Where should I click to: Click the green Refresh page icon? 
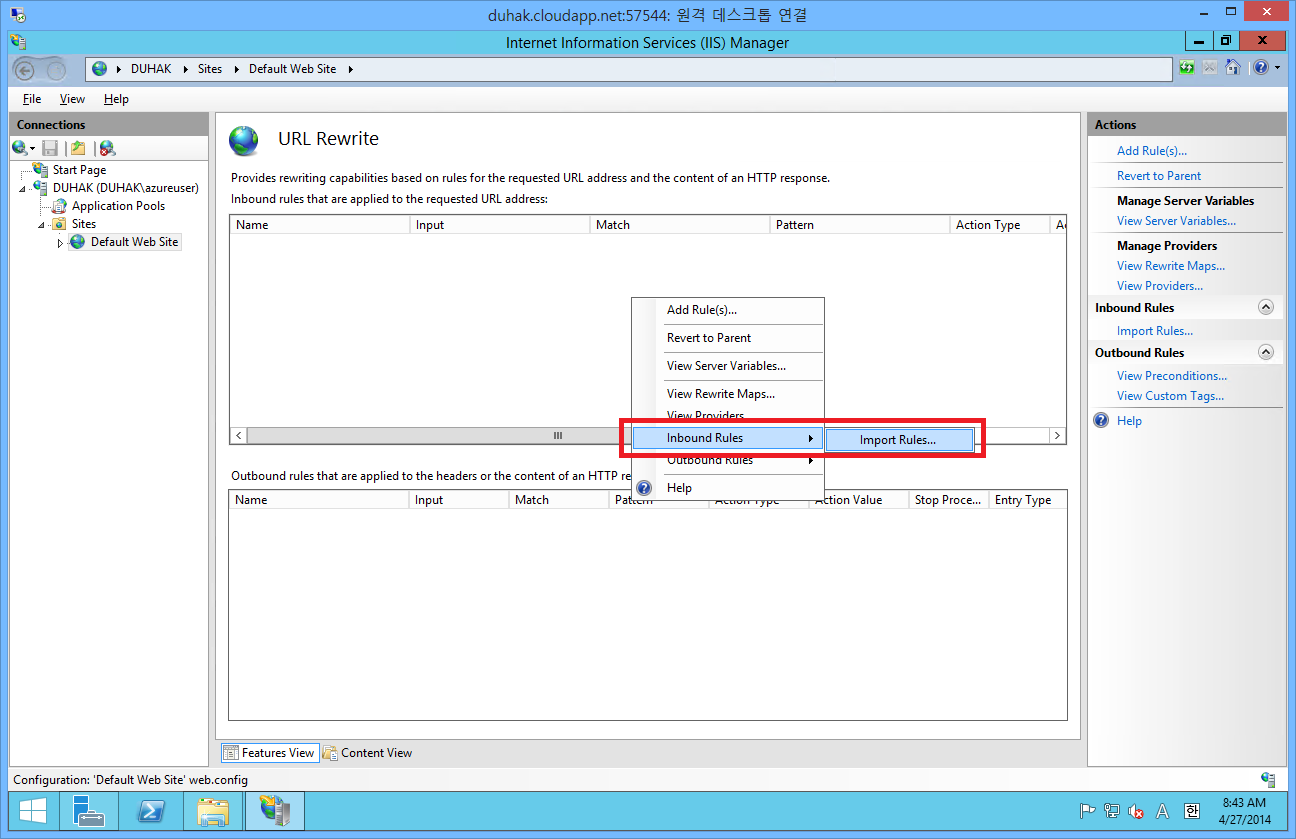pyautogui.click(x=1187, y=68)
